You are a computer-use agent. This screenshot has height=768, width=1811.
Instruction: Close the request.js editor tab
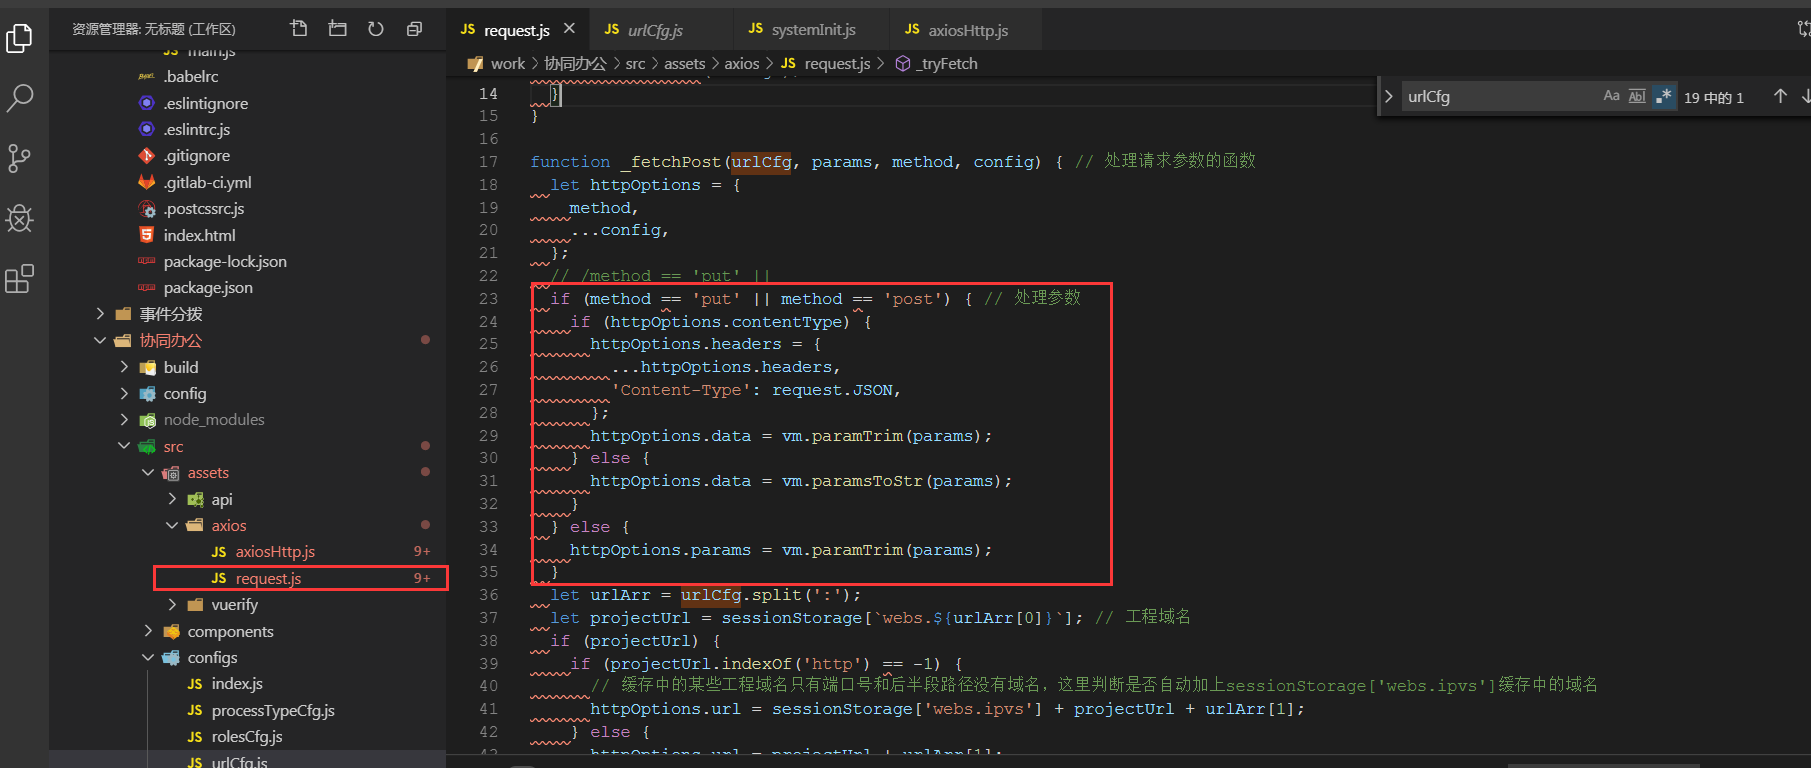pyautogui.click(x=569, y=29)
